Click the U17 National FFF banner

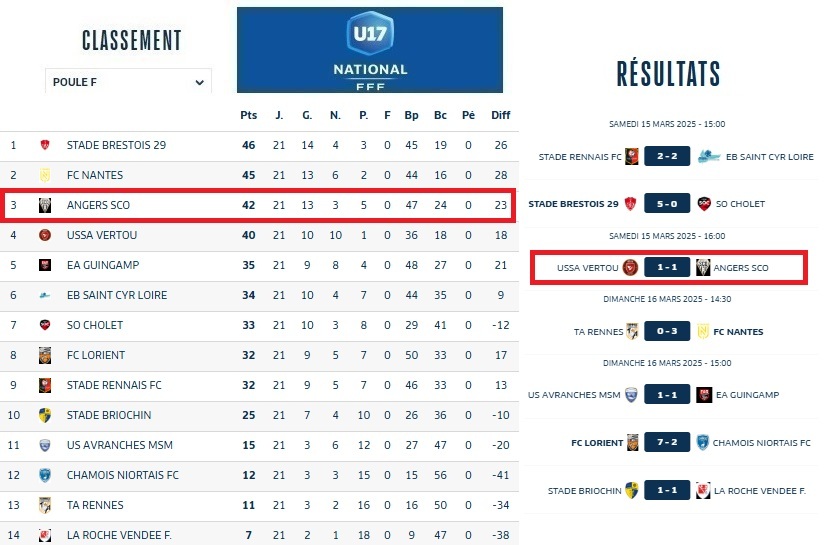point(370,50)
